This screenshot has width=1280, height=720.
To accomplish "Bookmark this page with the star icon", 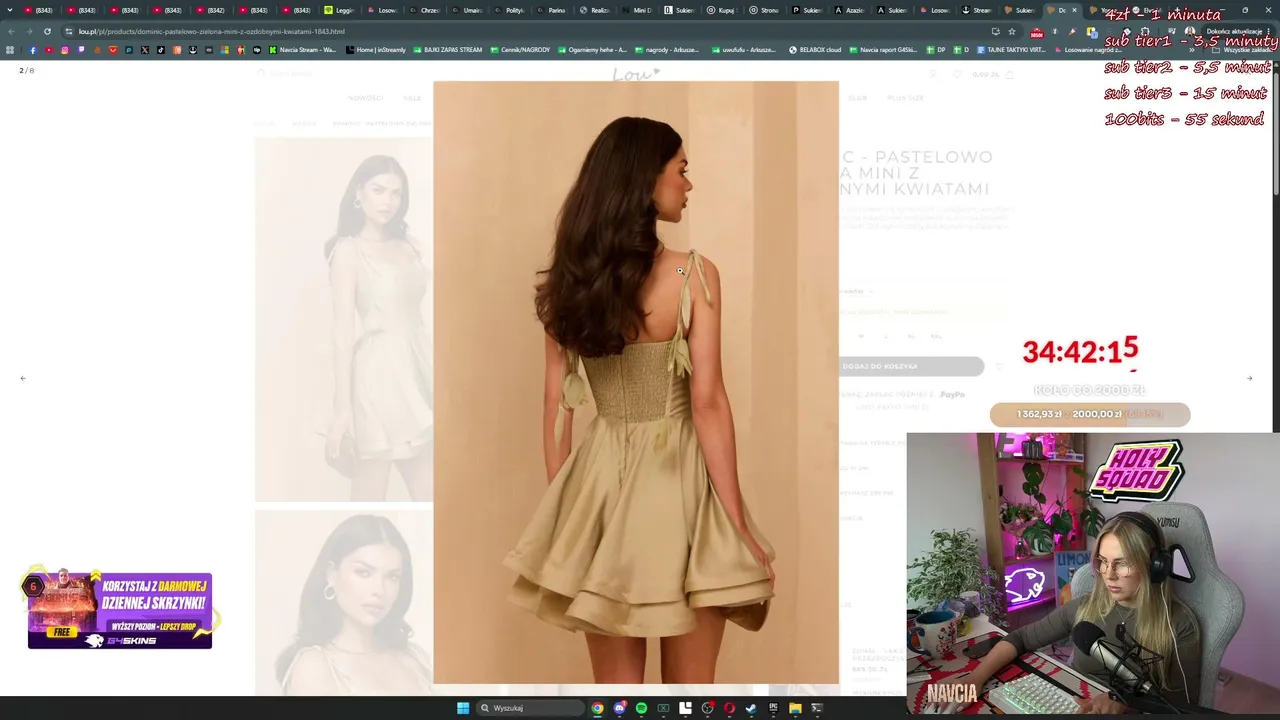I will point(1012,31).
